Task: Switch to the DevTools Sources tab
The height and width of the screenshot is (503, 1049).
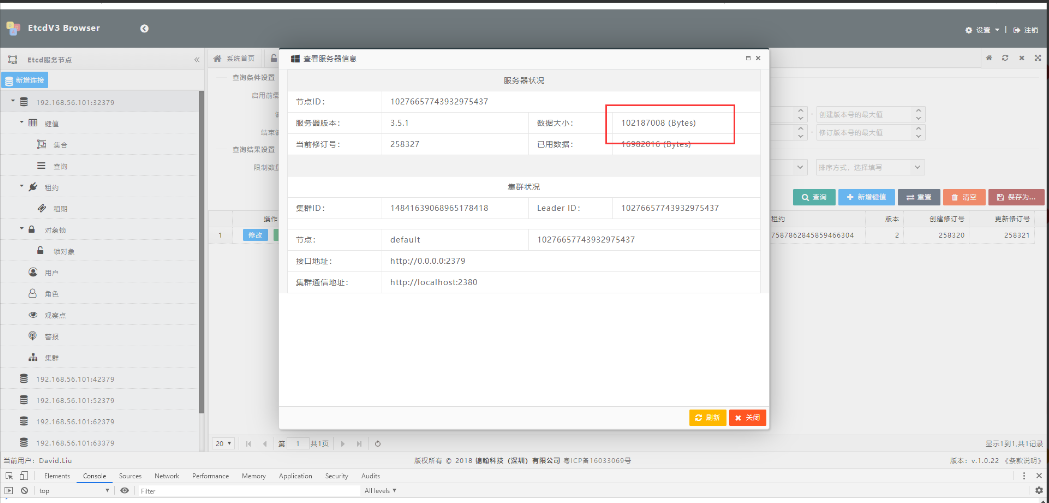Action: tap(130, 476)
